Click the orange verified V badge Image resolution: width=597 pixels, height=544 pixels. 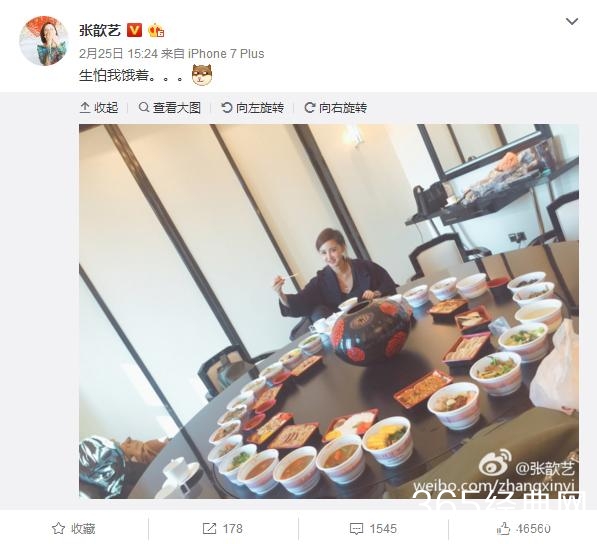[x=134, y=30]
